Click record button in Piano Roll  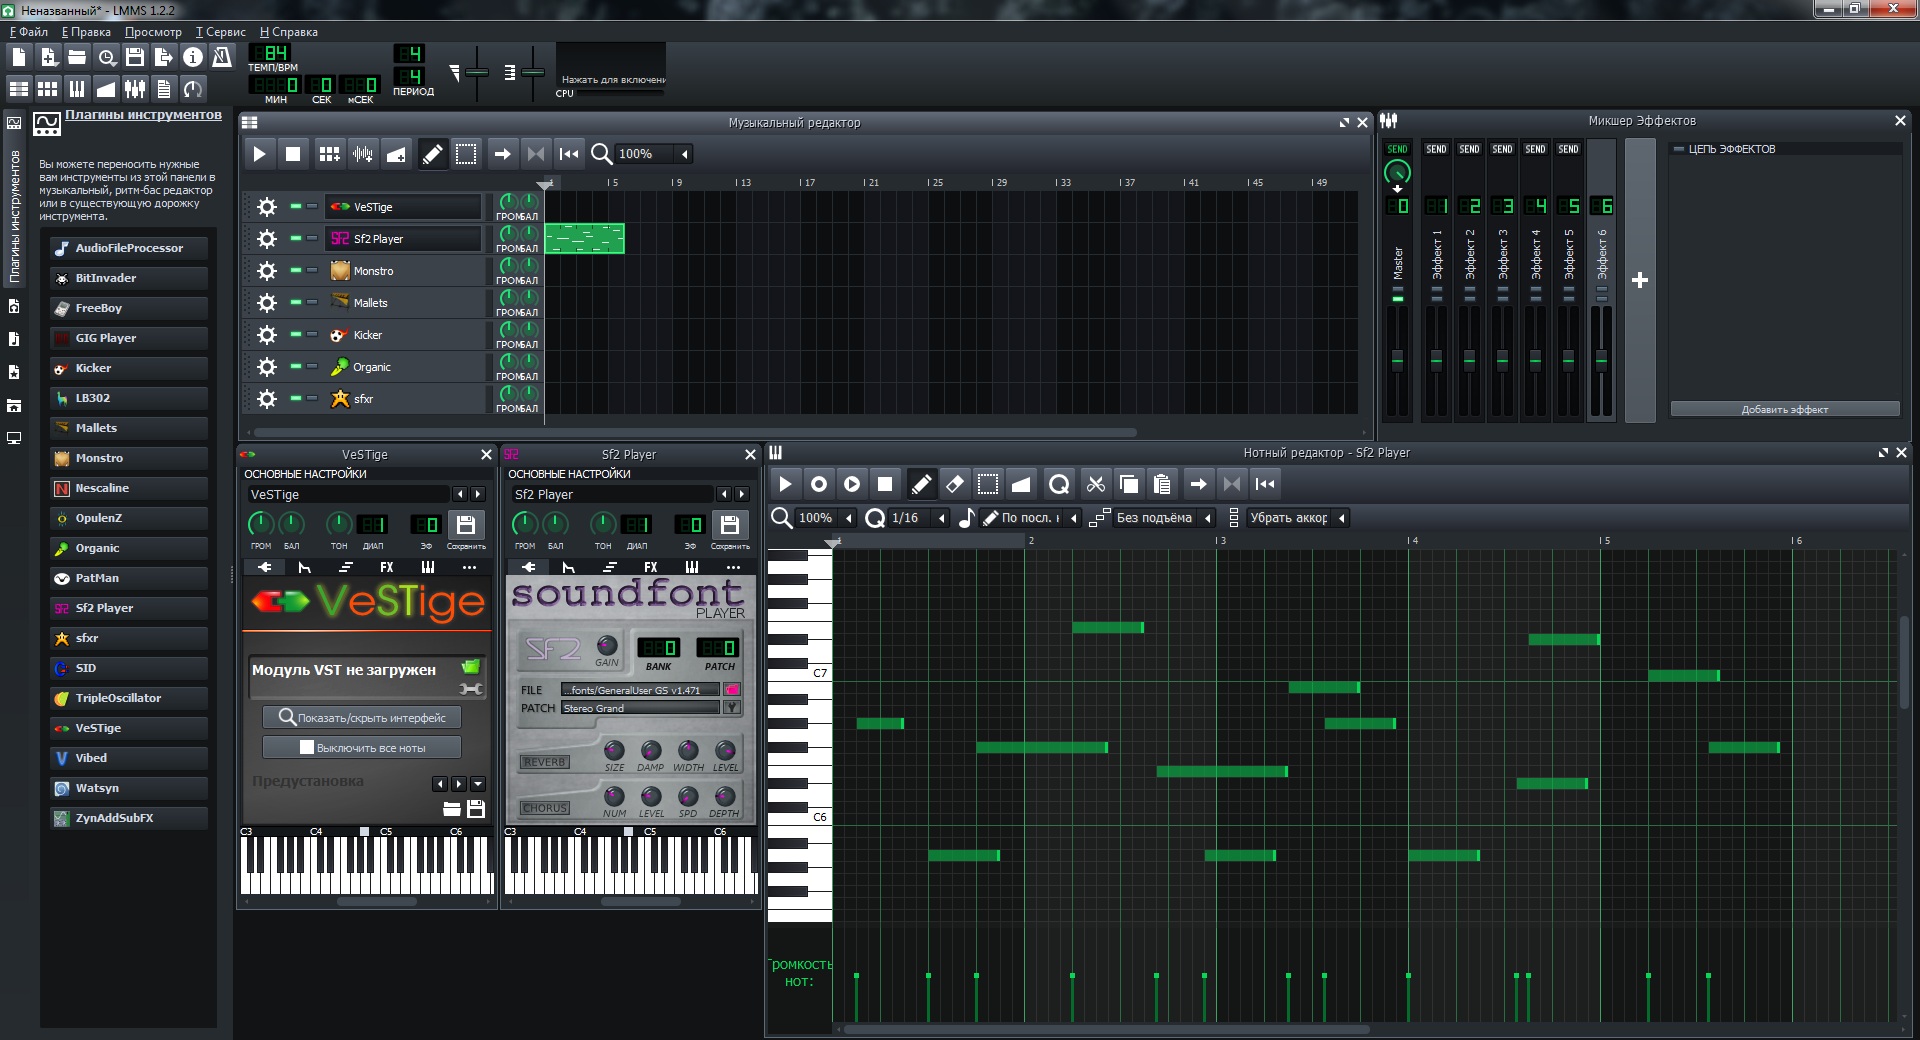(x=819, y=484)
